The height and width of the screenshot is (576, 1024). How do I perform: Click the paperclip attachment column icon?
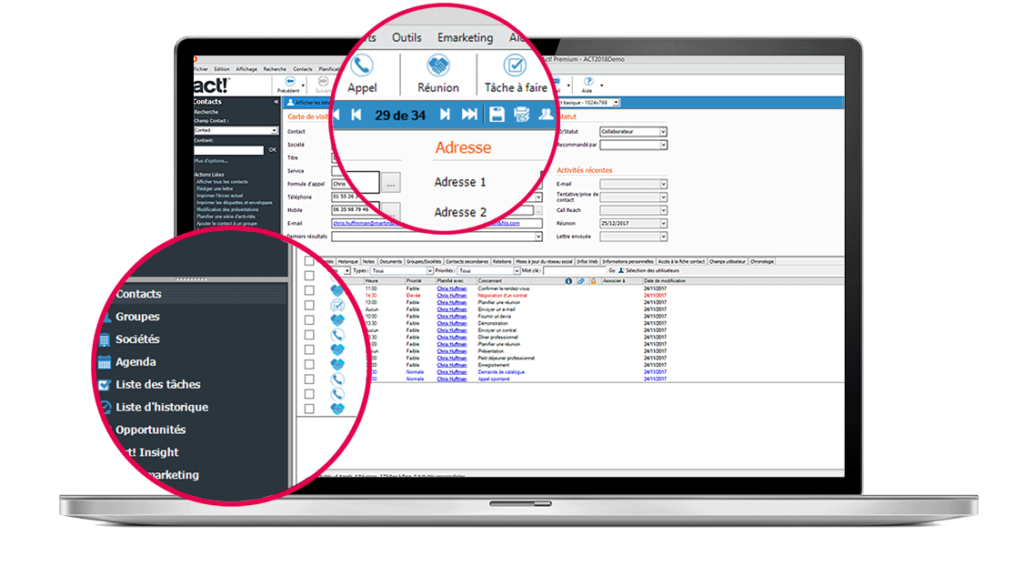(581, 281)
